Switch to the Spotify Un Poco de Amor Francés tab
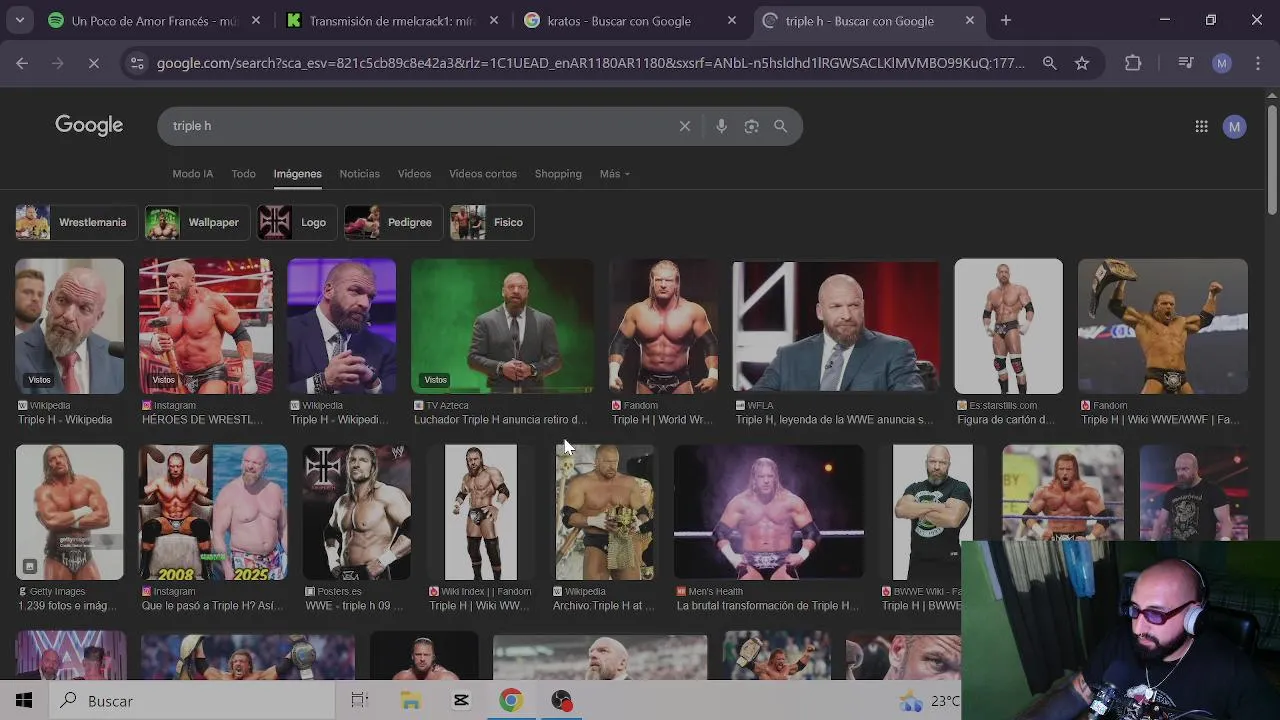Viewport: 1280px width, 720px height. pyautogui.click(x=154, y=20)
